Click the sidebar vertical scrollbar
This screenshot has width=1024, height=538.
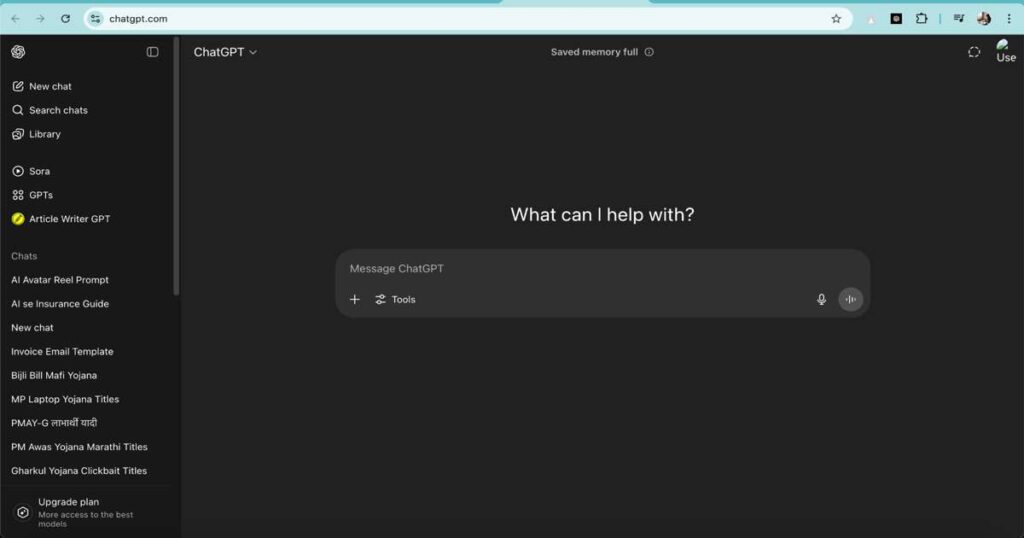pos(176,166)
